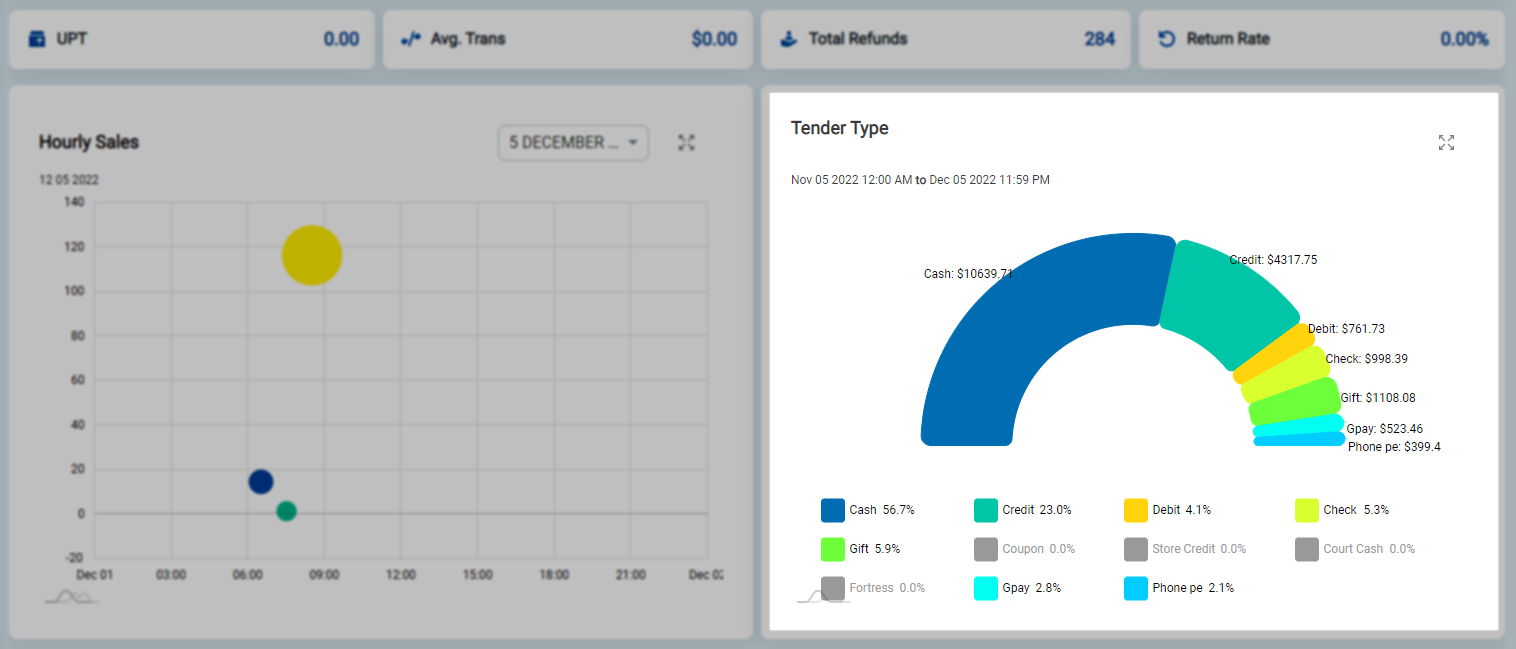Click the 'Credit: $4317.75' chart label
This screenshot has height=649, width=1516.
1273,259
